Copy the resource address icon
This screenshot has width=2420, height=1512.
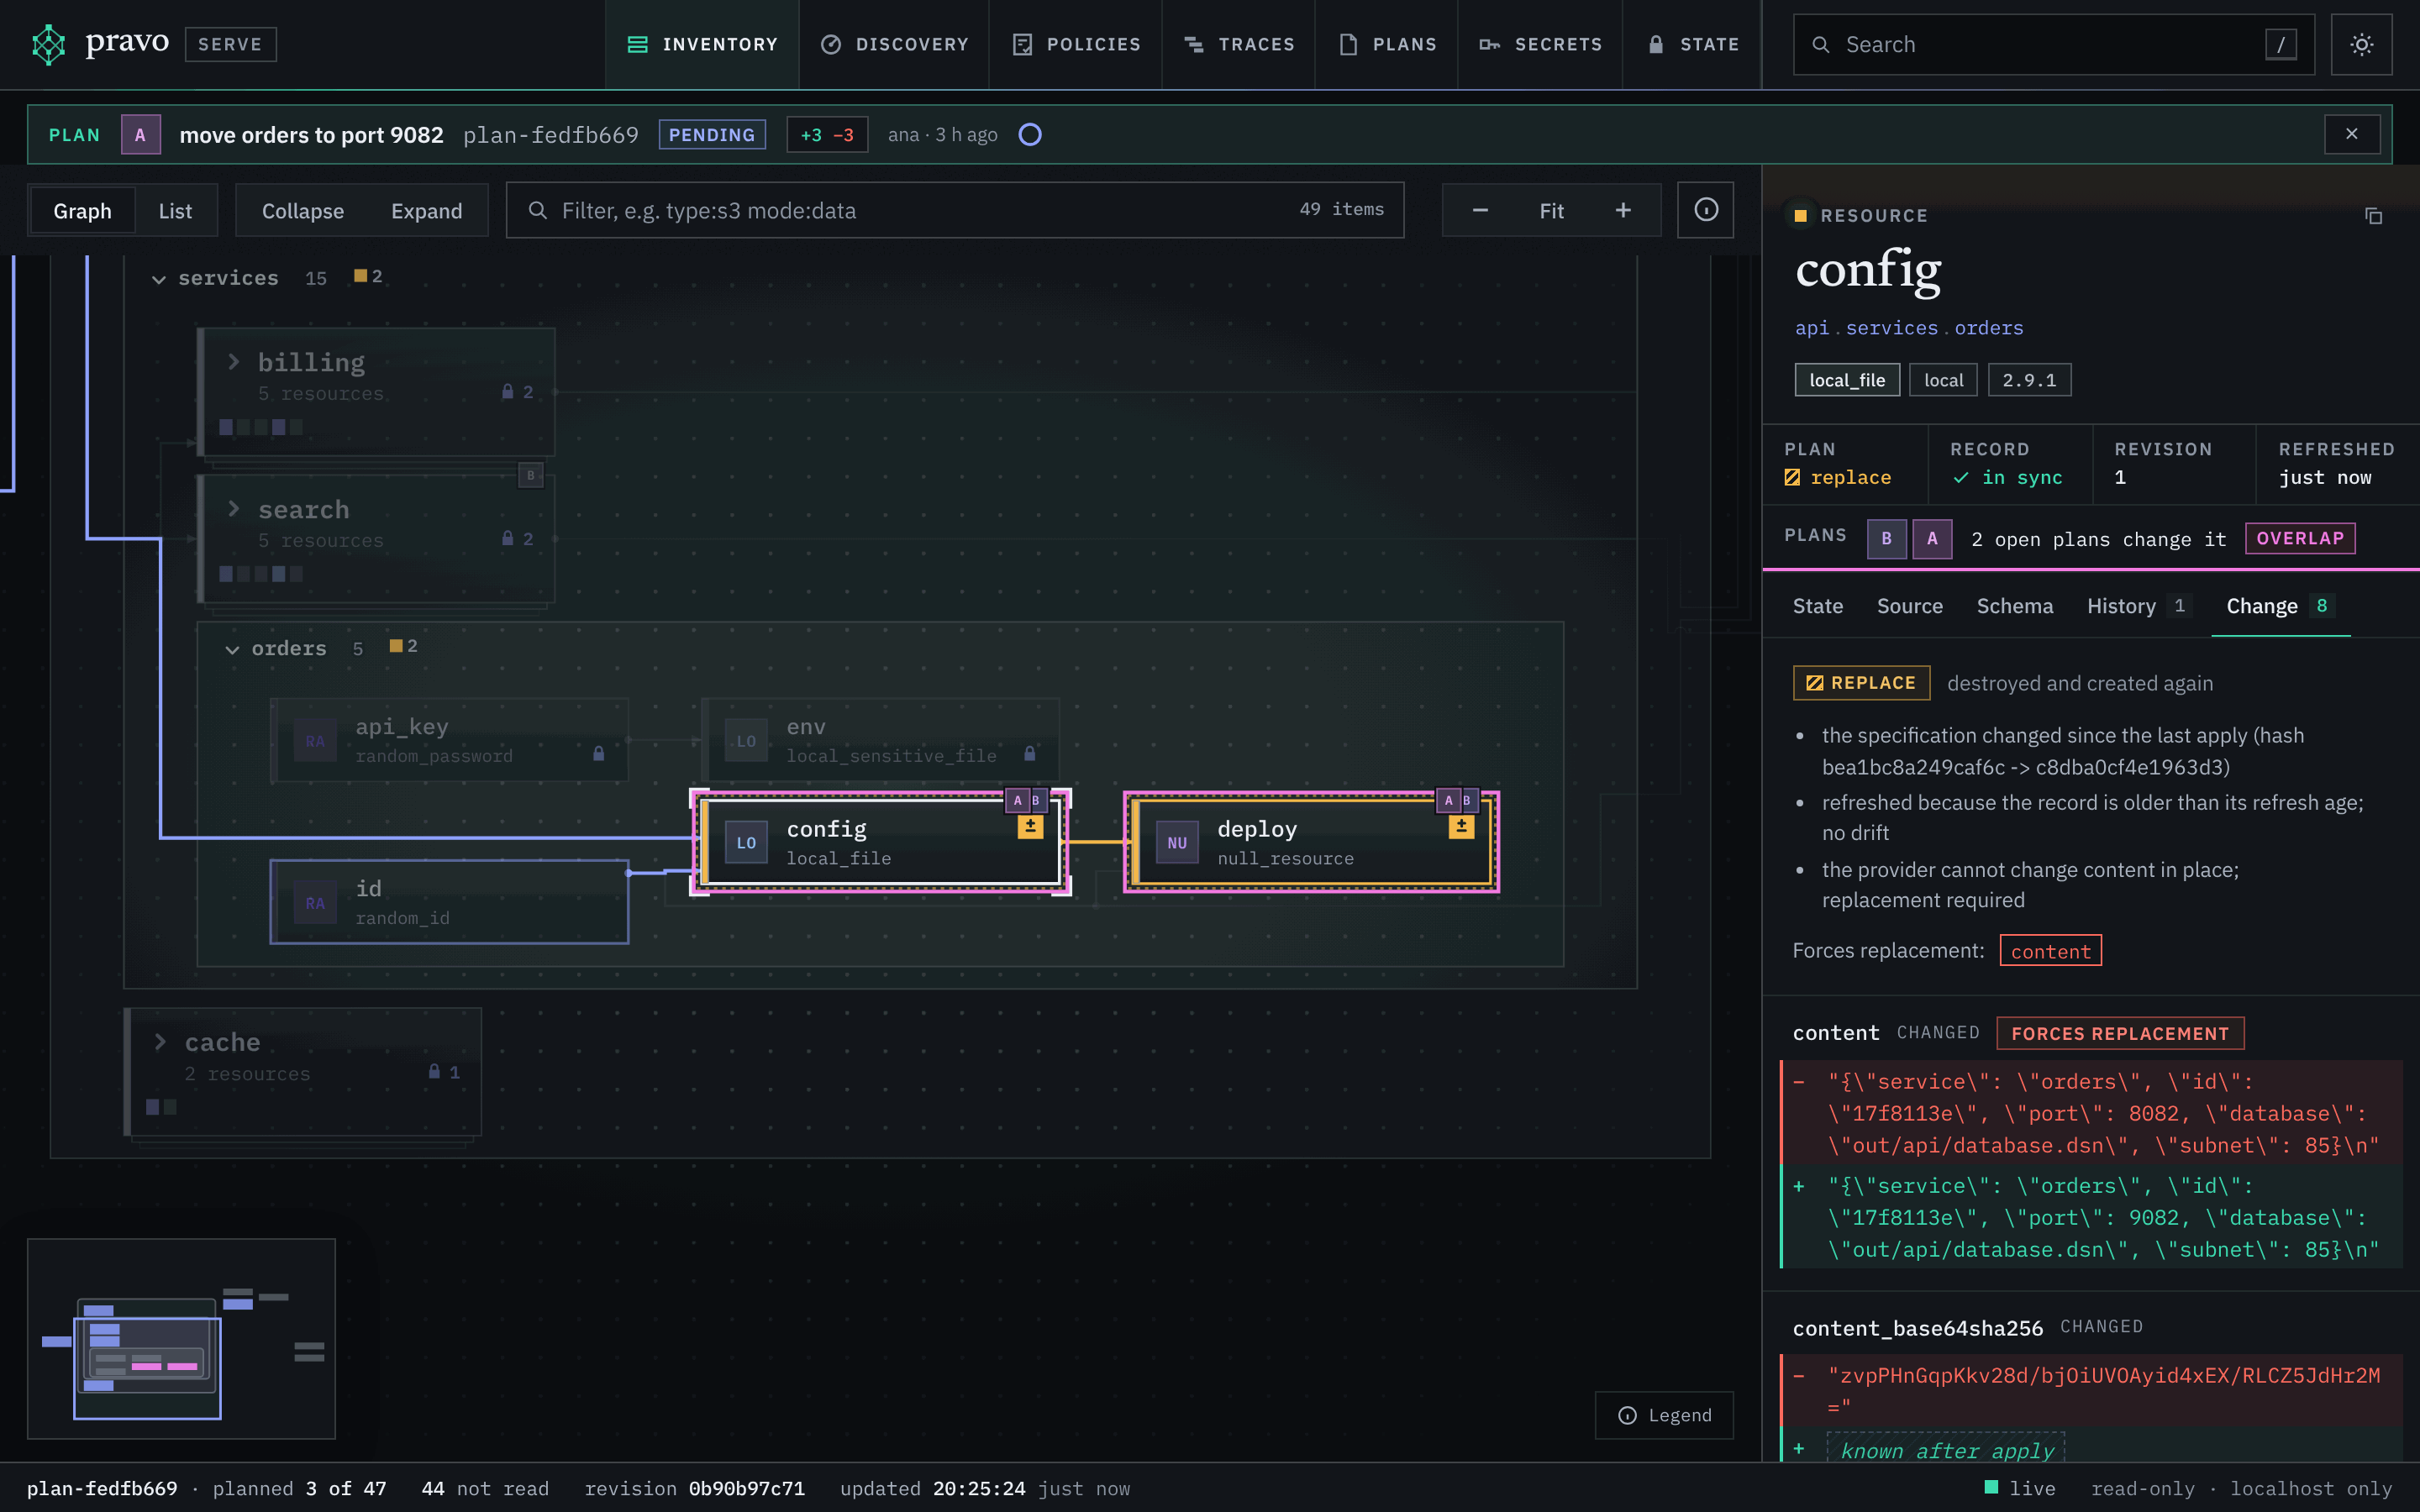[x=2373, y=216]
